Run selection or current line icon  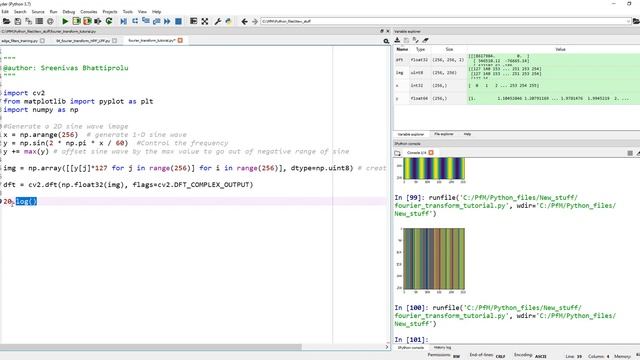(98, 21)
